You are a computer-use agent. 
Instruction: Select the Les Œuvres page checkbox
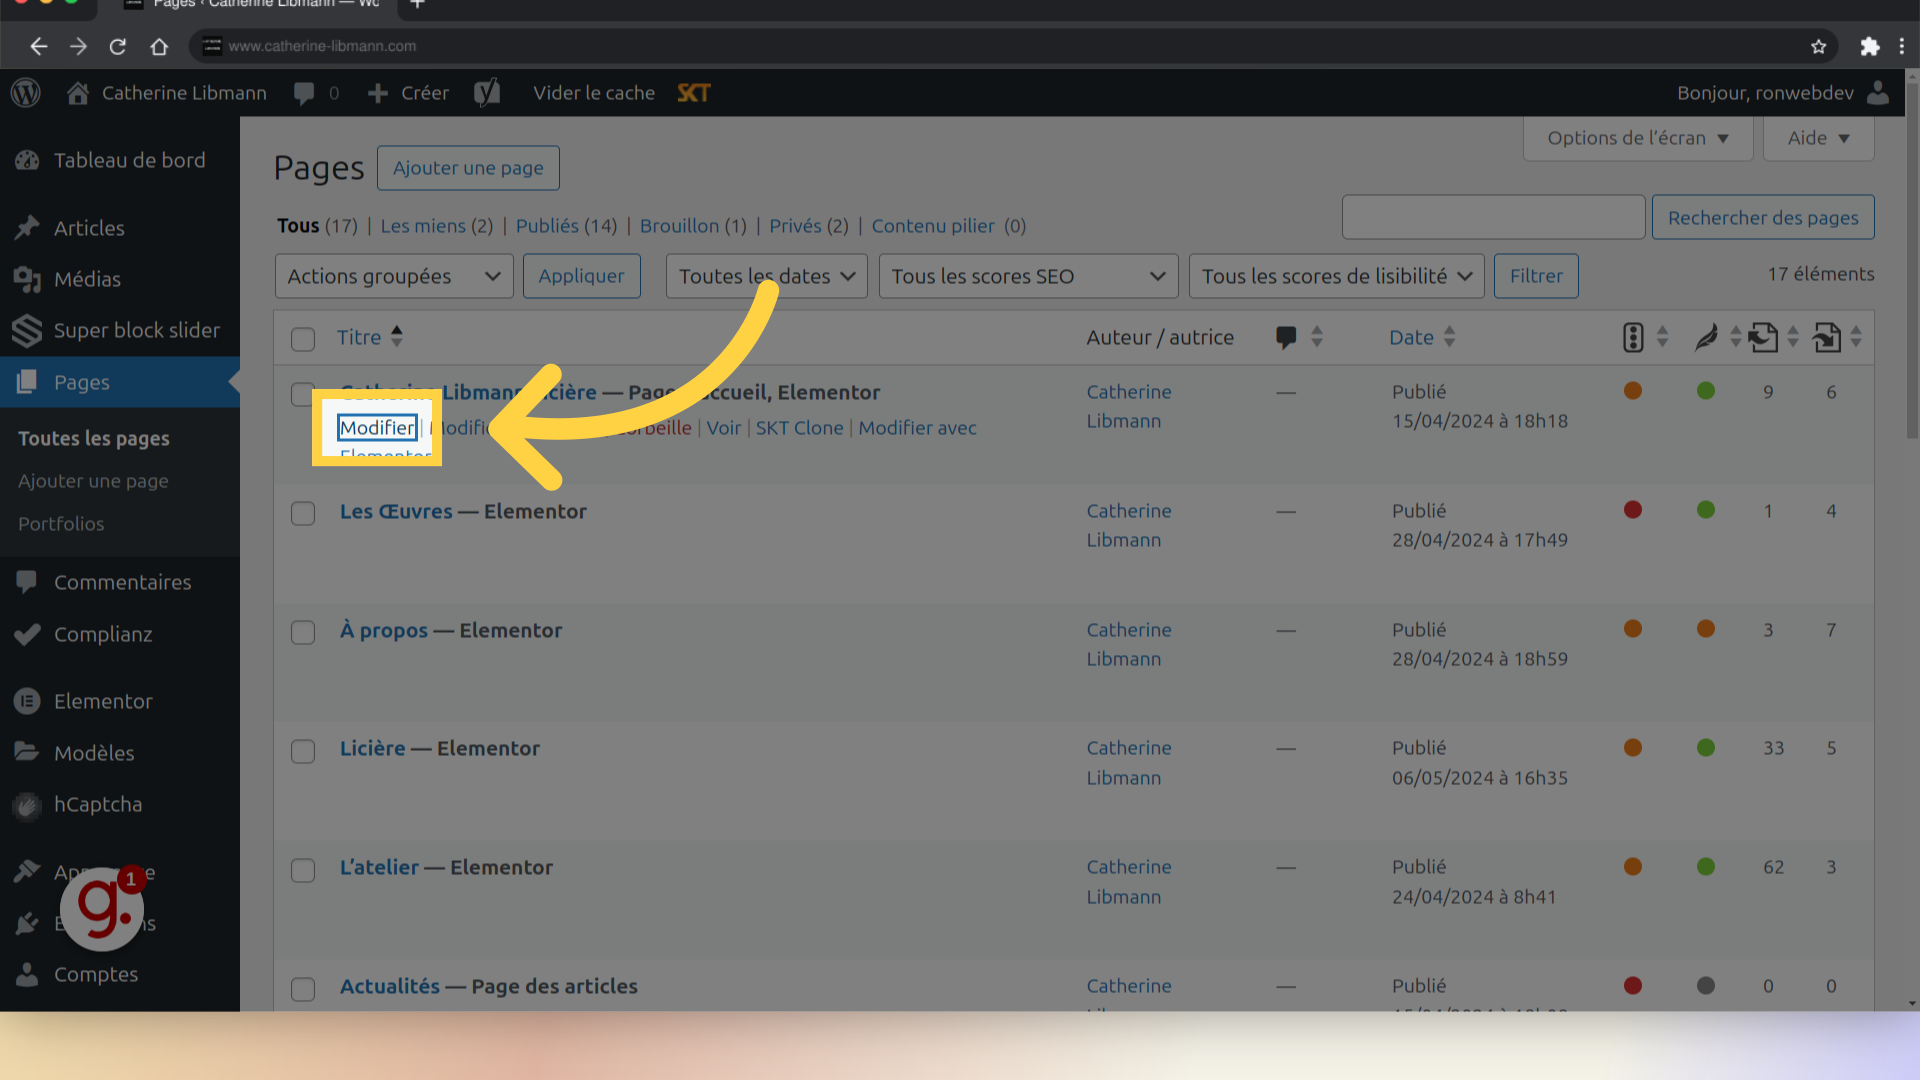point(303,513)
